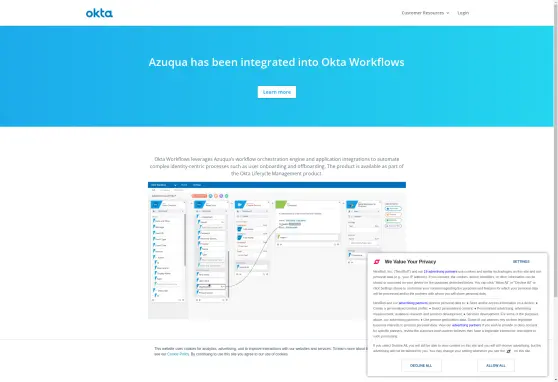Open the Cookie Policy link
The width and height of the screenshot is (558, 382).
[178, 354]
